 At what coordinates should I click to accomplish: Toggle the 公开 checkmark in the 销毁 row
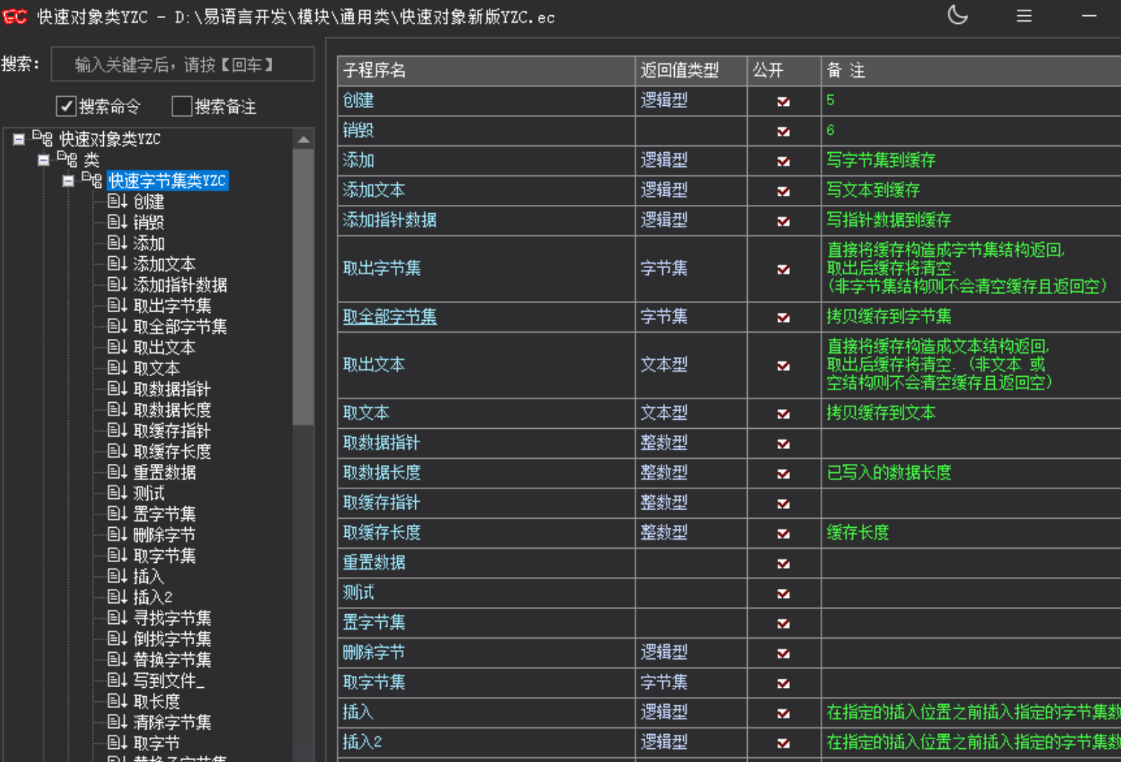[x=783, y=130]
